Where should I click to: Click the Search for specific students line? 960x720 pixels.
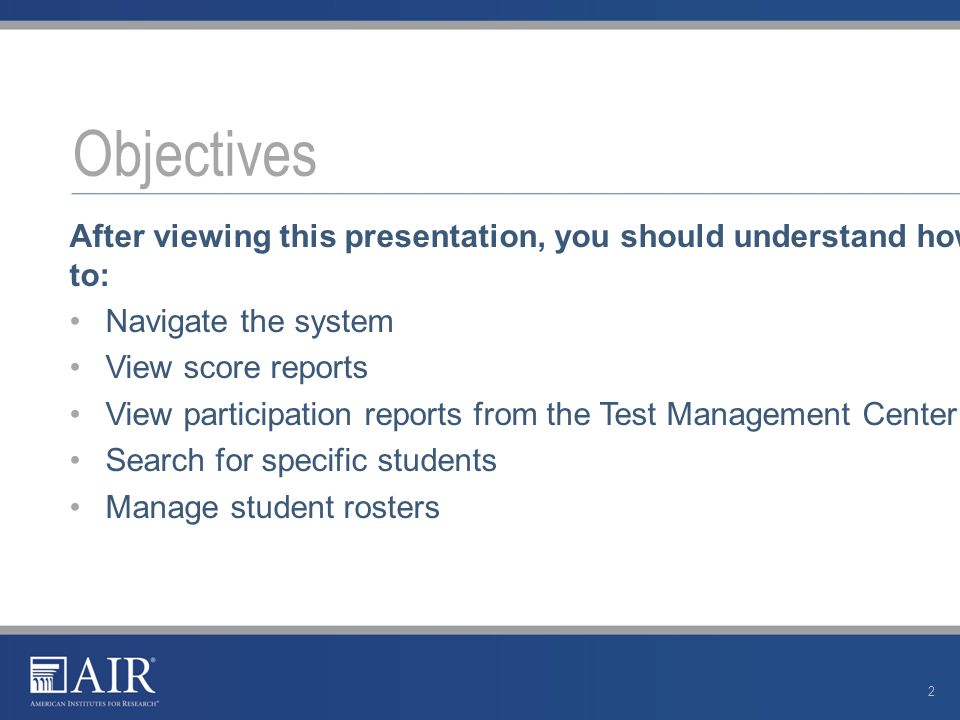coord(301,460)
